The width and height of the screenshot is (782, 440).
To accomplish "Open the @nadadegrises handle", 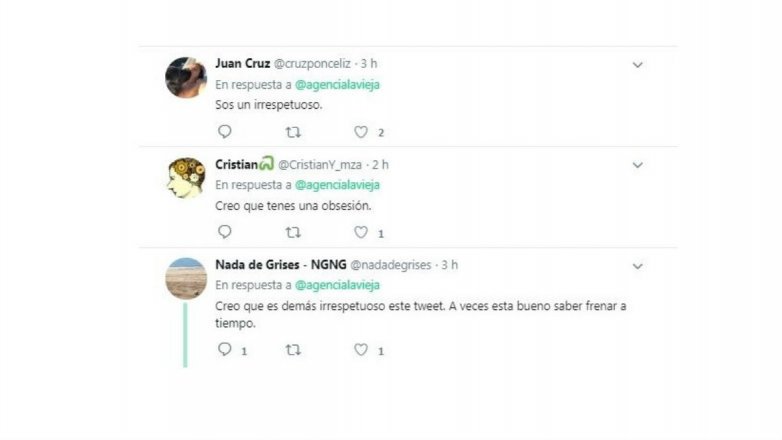I will point(391,264).
